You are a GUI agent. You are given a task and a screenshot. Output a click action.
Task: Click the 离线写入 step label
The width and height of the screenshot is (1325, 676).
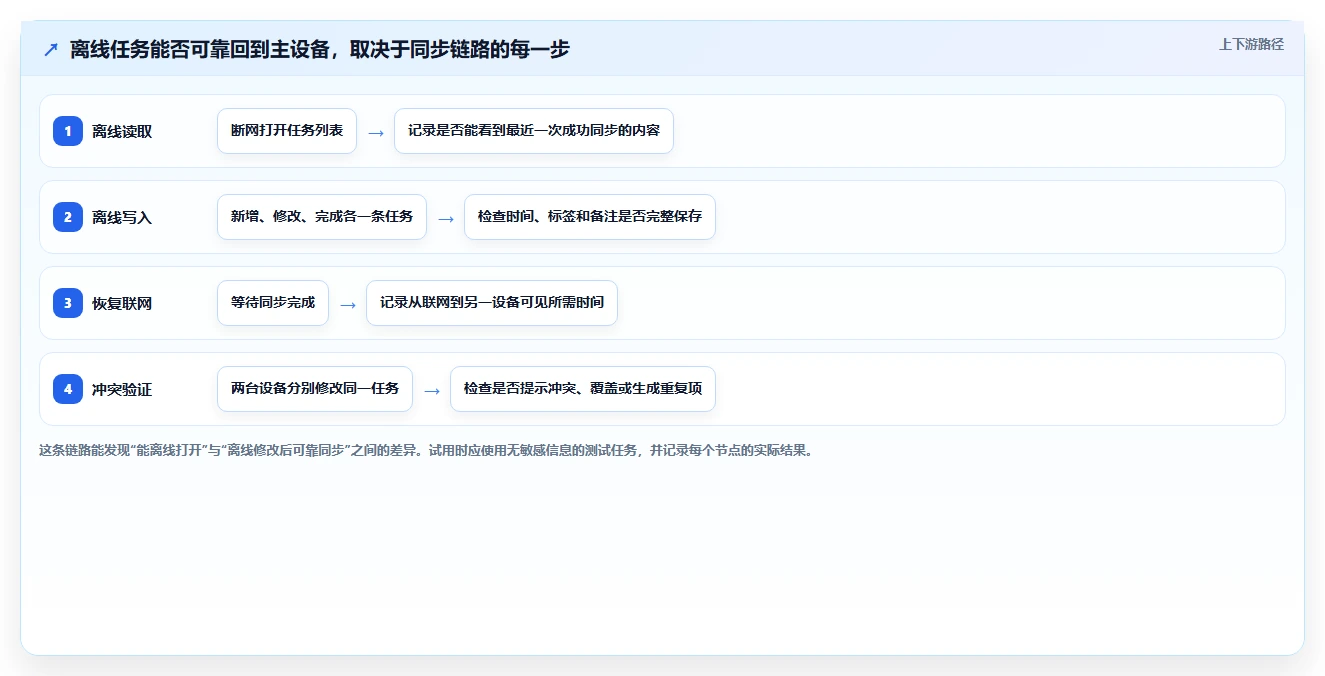click(122, 217)
